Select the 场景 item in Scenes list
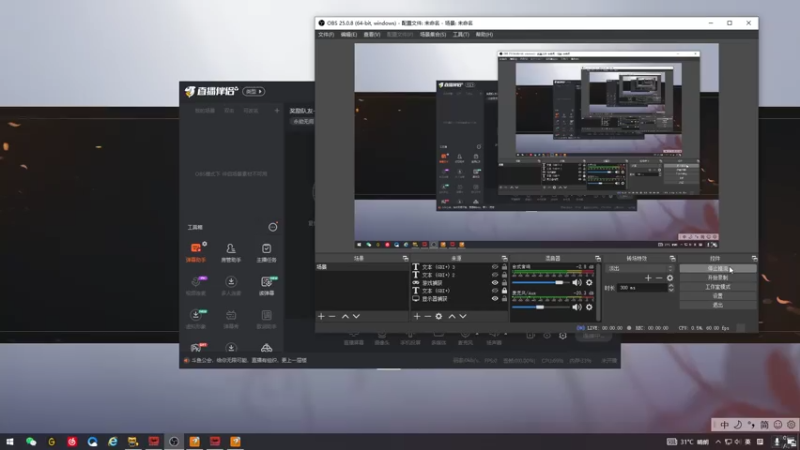800x450 pixels. coord(362,267)
